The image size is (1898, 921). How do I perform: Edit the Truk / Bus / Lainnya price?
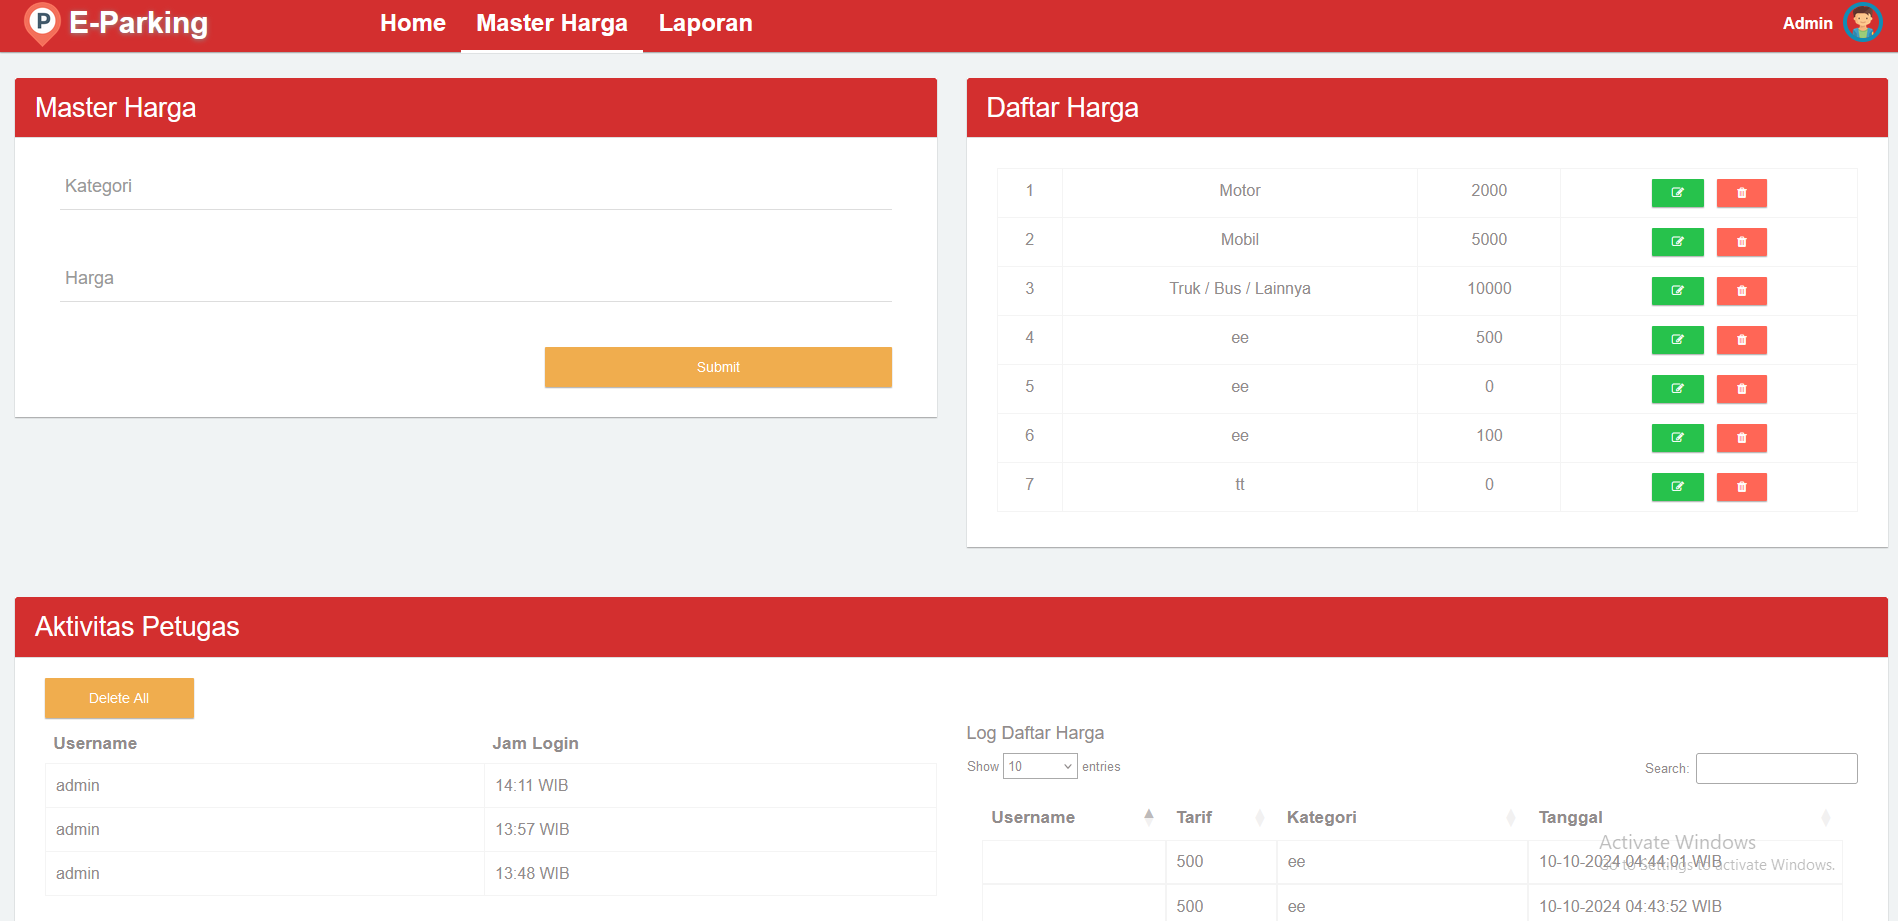point(1677,291)
